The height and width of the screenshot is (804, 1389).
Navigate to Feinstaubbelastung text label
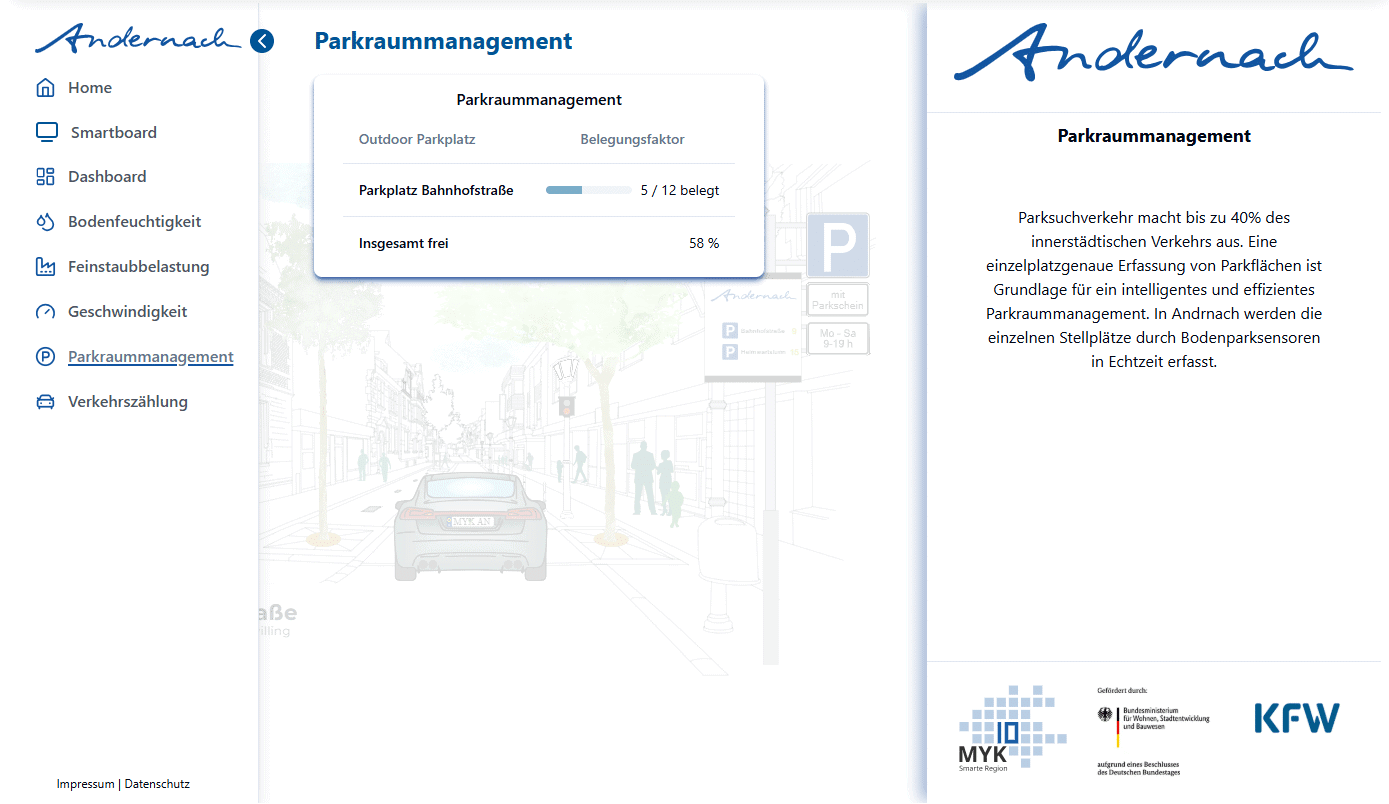[x=138, y=267]
